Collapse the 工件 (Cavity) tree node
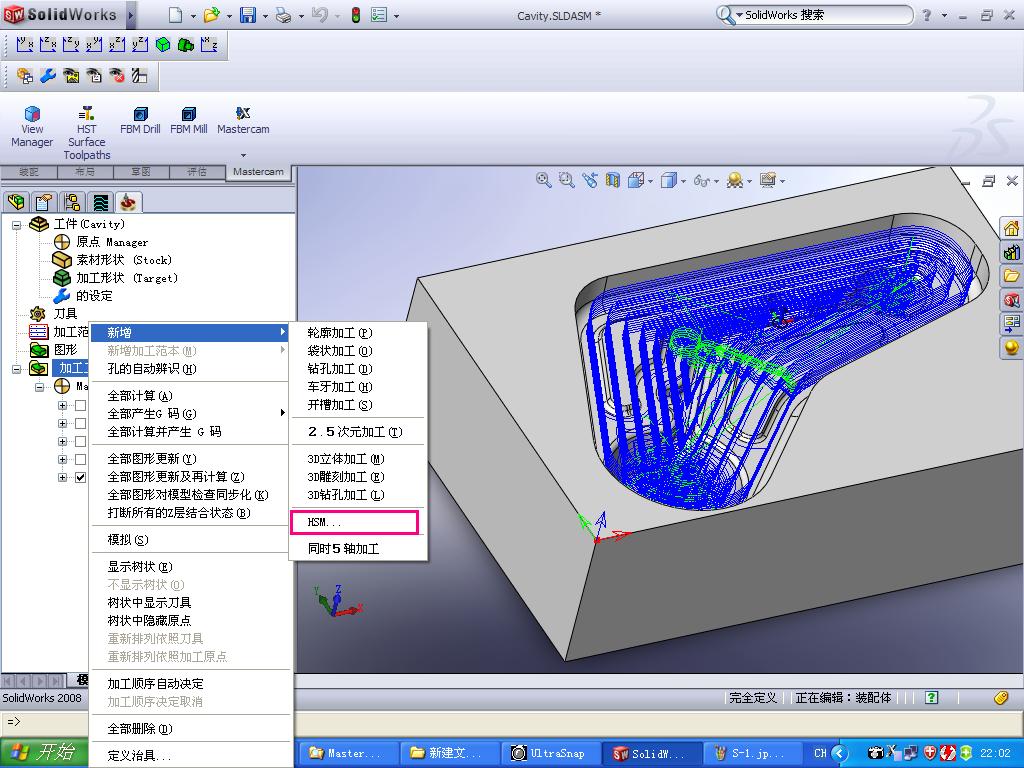 coord(16,225)
